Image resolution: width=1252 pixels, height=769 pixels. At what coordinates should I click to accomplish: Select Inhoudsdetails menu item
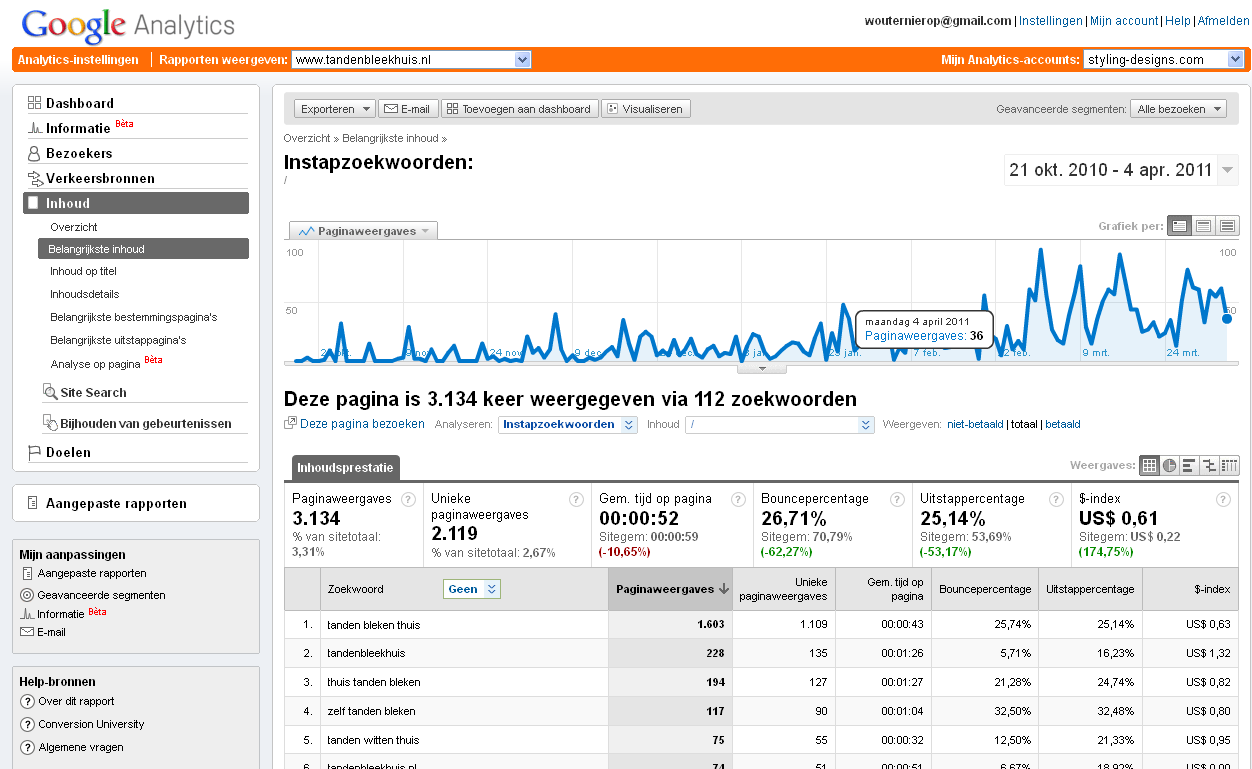[x=84, y=294]
